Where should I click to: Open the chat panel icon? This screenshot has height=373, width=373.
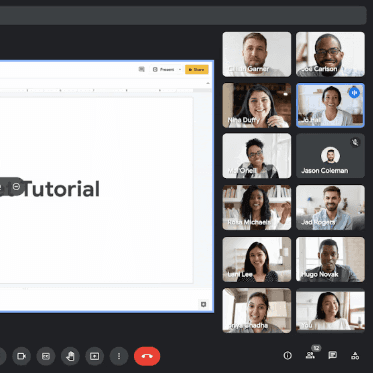[332, 355]
